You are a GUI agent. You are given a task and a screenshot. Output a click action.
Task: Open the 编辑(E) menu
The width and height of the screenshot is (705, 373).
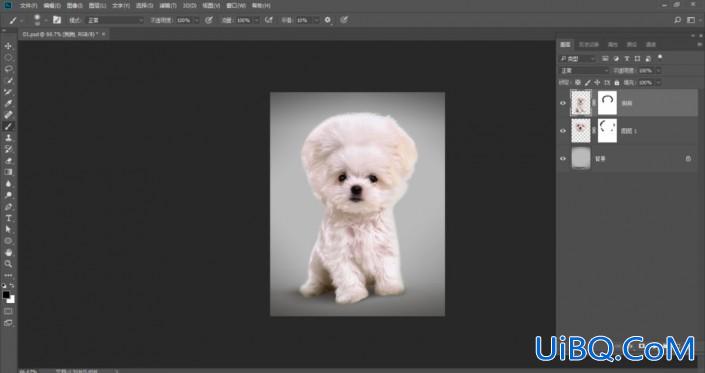click(x=52, y=5)
